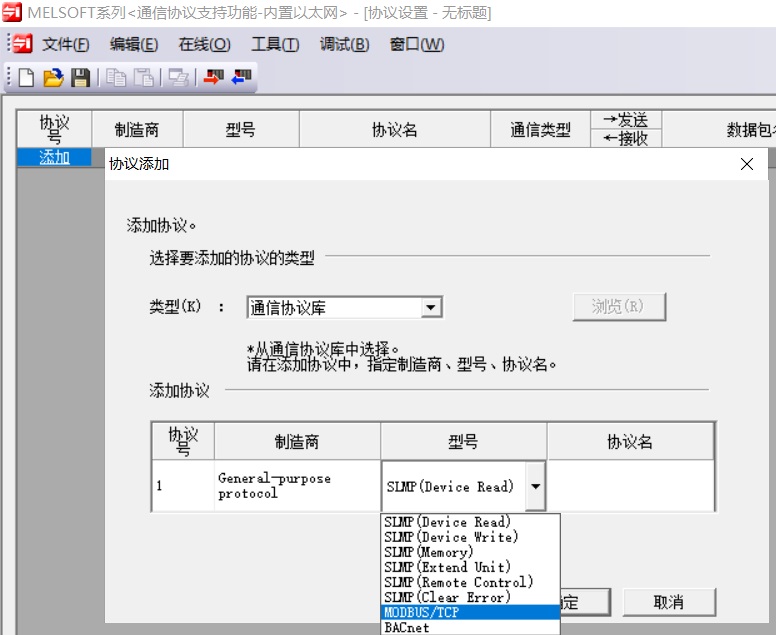
Task: Click the MELSOFT app icon in menu bar
Action: (x=22, y=44)
